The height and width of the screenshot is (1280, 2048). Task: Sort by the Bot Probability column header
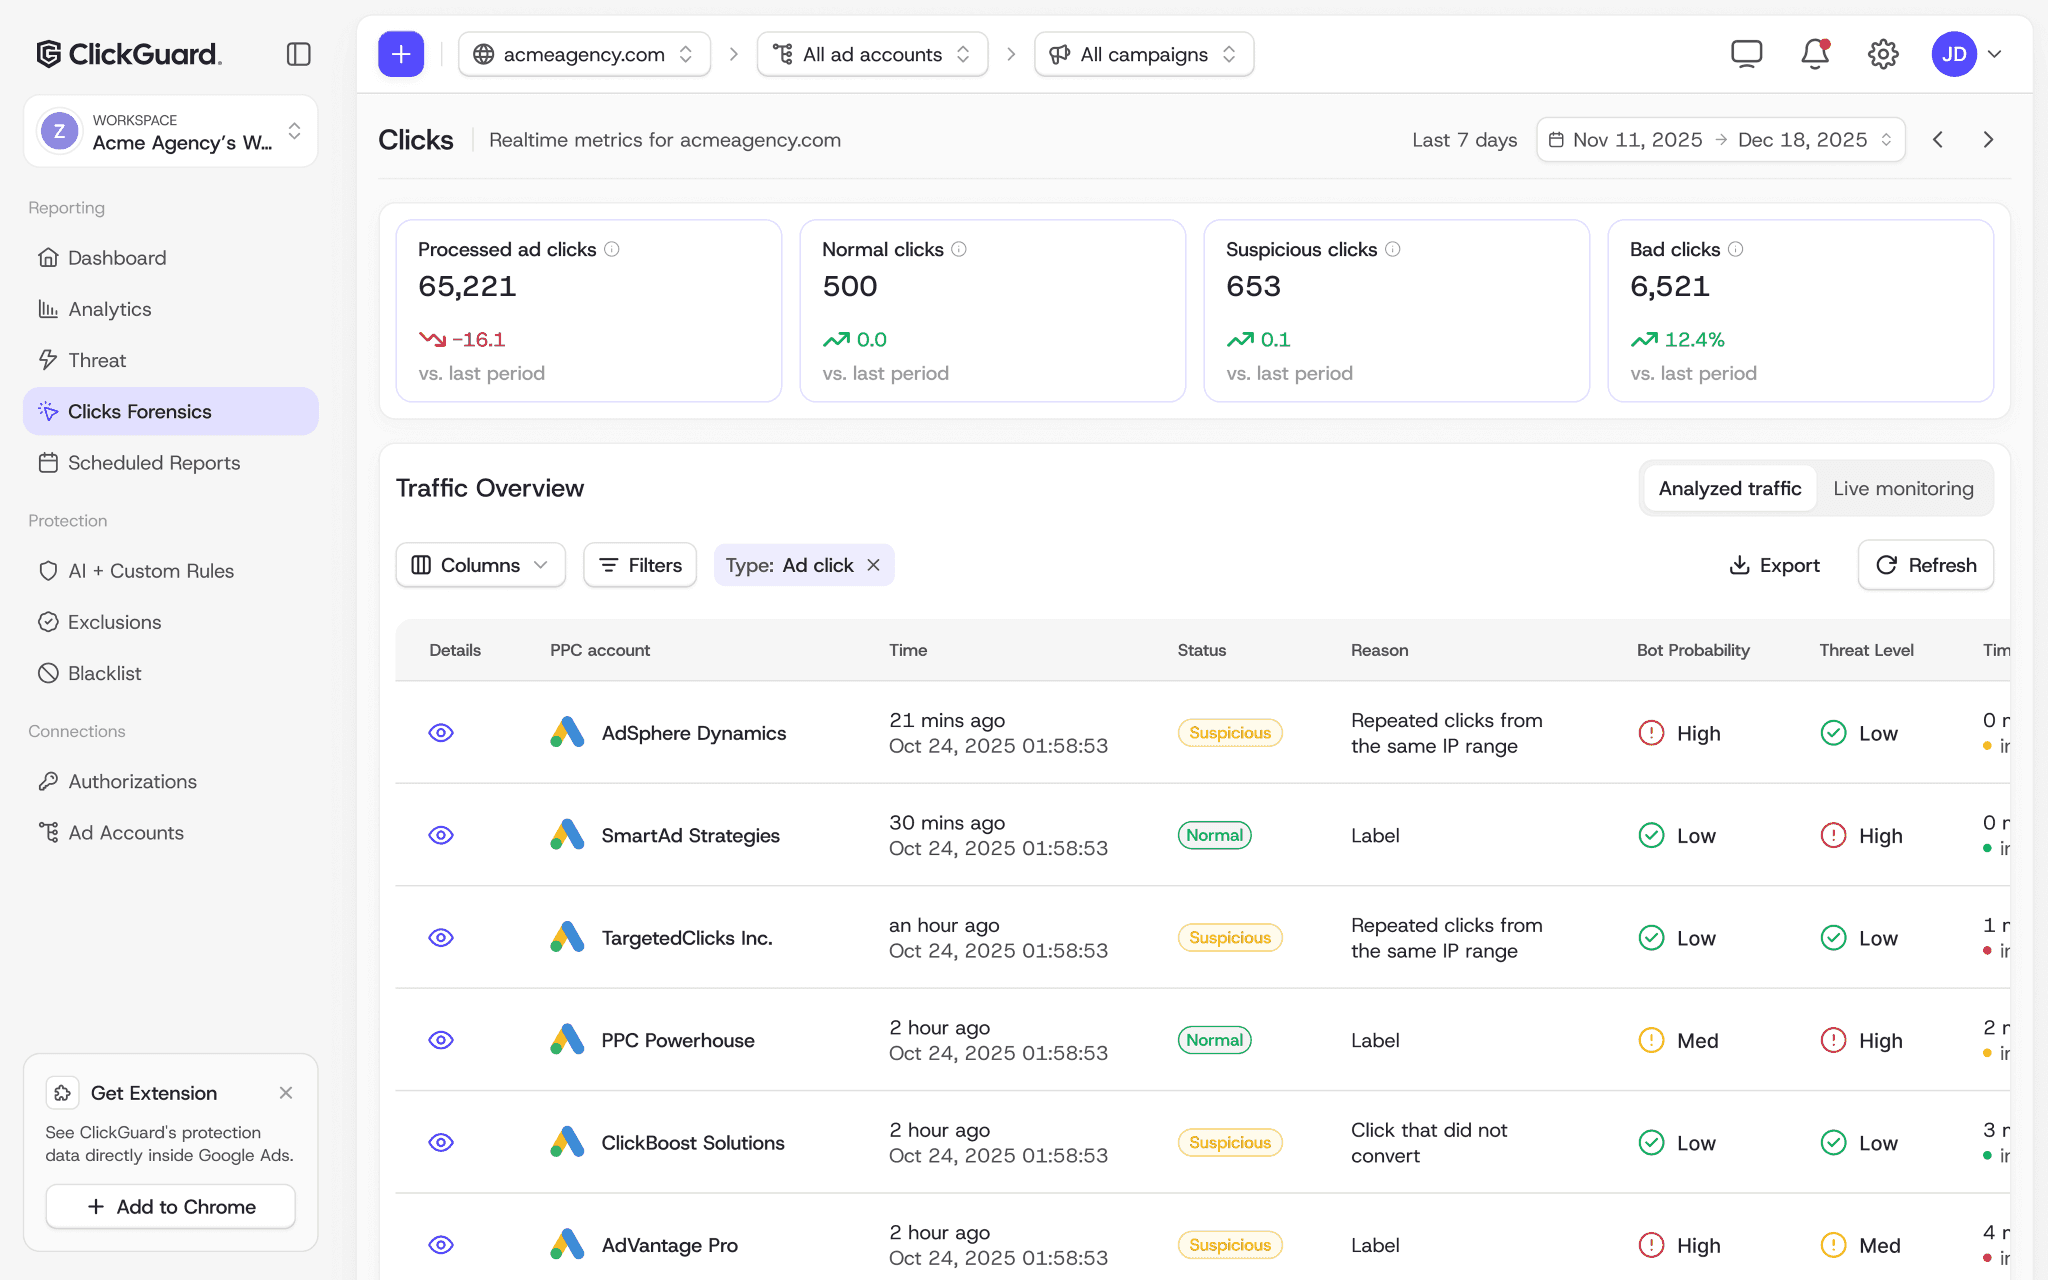tap(1693, 650)
